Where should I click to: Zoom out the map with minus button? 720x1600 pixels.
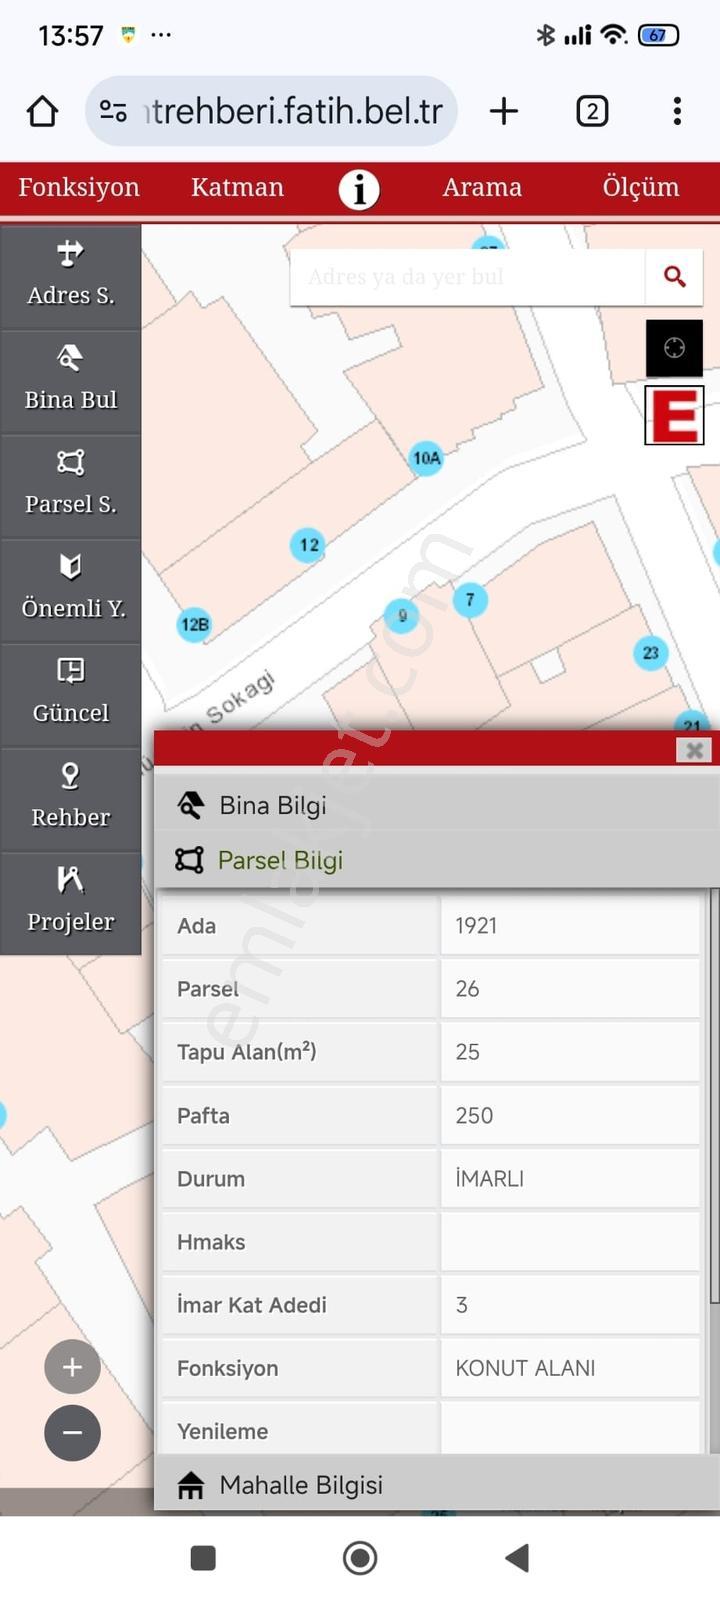point(72,1433)
